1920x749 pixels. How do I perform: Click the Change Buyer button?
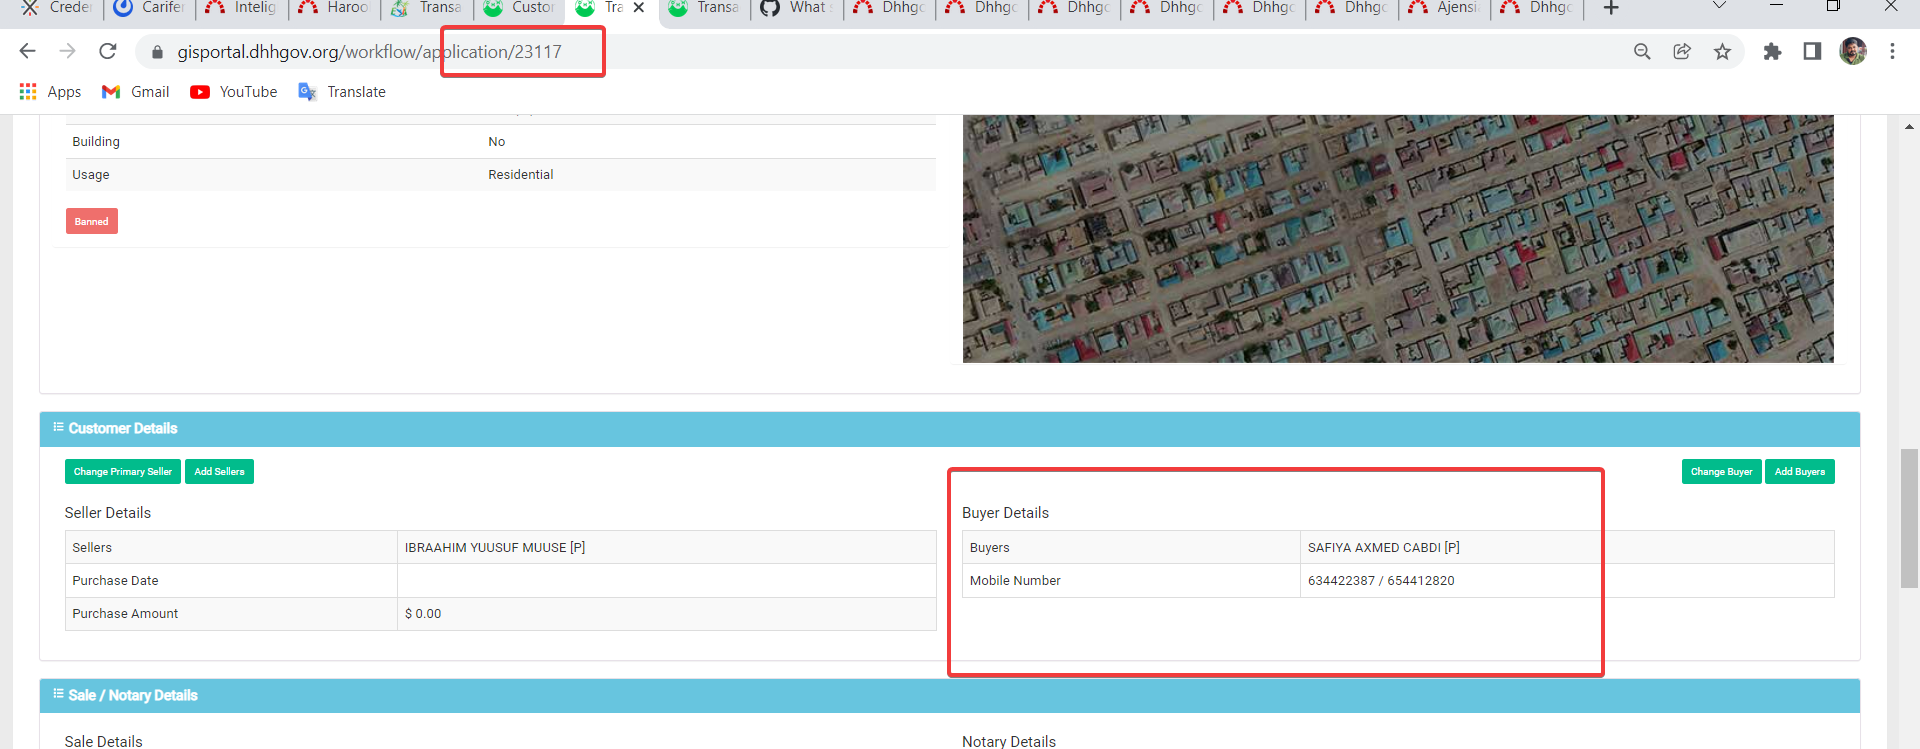click(1721, 471)
